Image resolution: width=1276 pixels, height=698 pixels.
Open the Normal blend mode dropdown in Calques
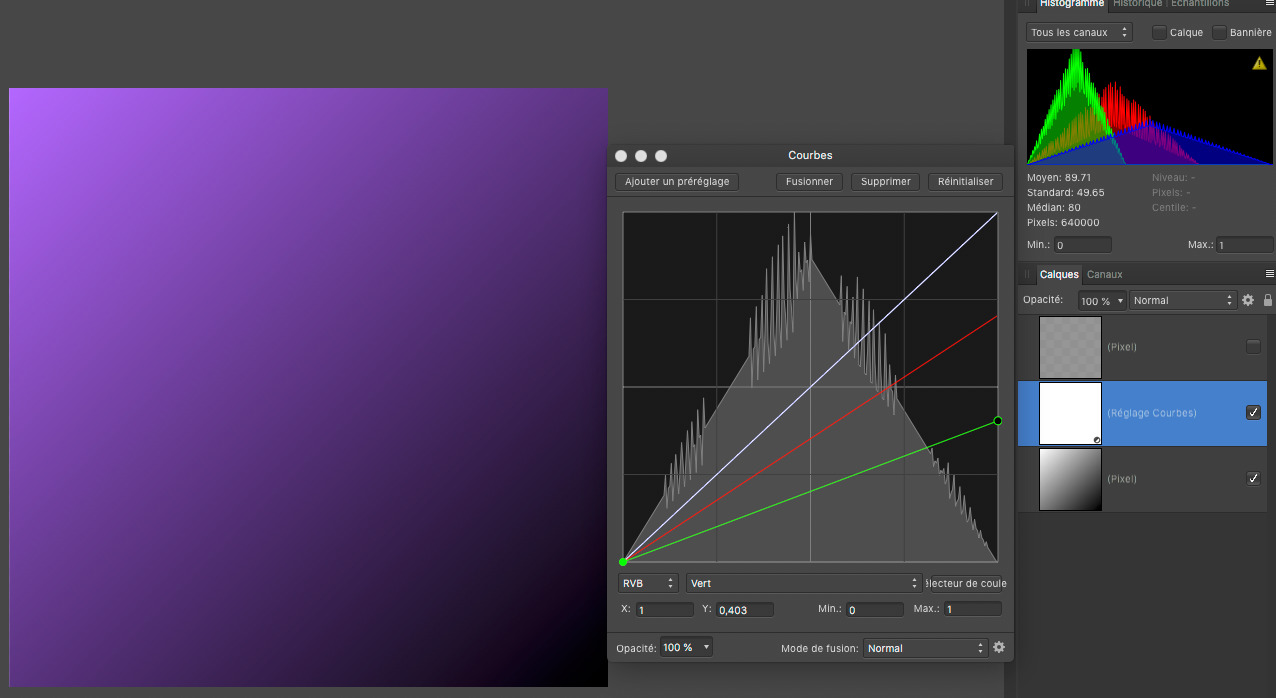1184,301
